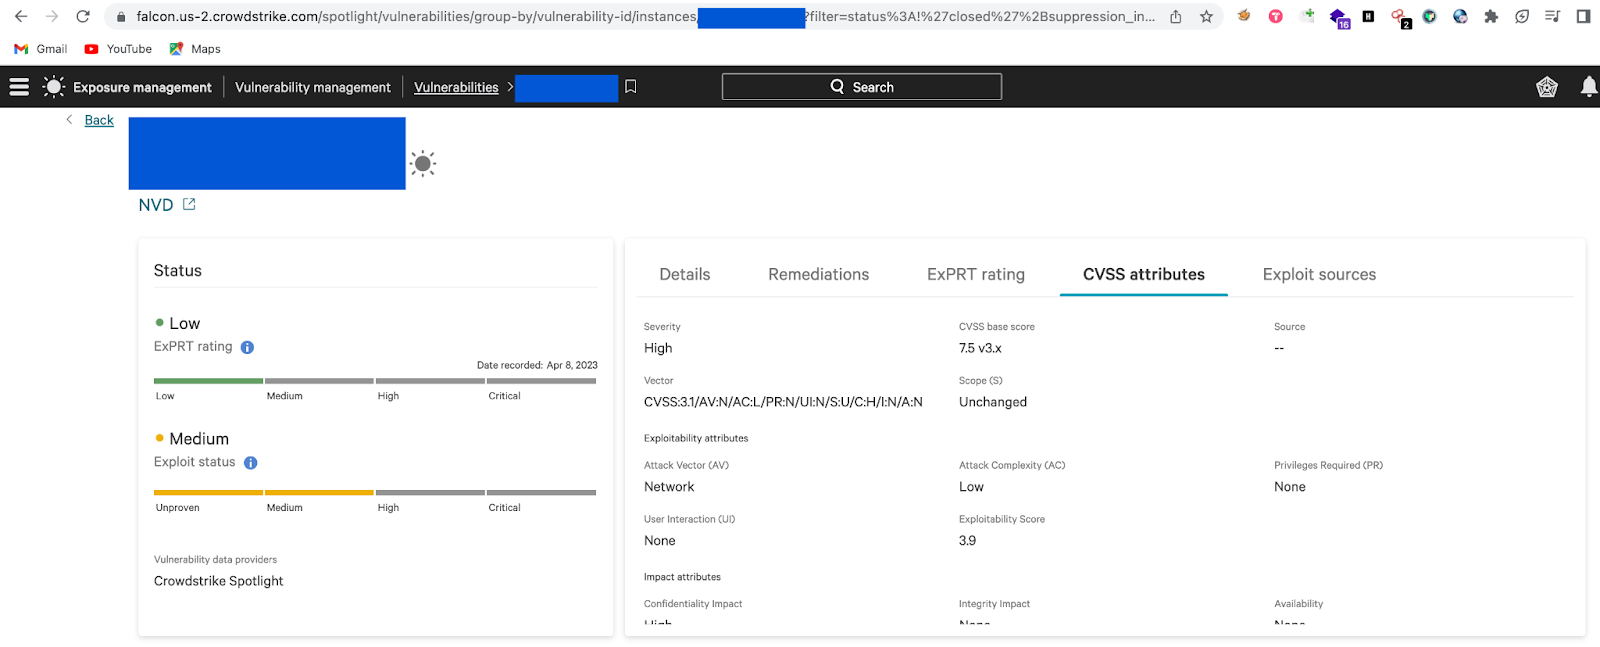Screen dimensions: 1600x647
Task: Click the info icon next to ExPRT rating
Action: [x=247, y=347]
